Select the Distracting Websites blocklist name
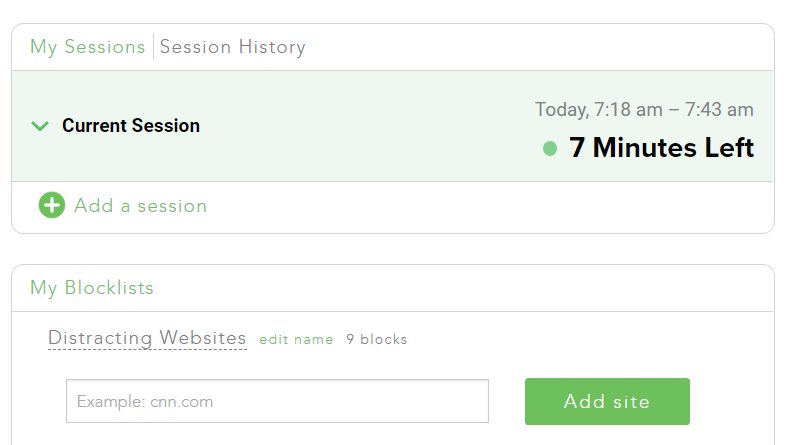This screenshot has width=788, height=445. (147, 338)
